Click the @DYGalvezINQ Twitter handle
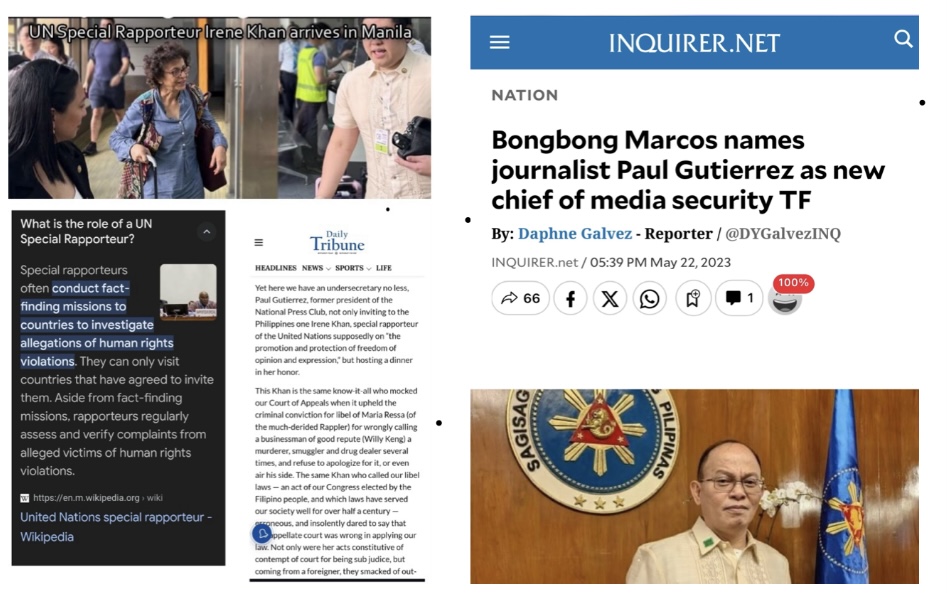Viewport: 947px width, 593px height. click(x=782, y=234)
